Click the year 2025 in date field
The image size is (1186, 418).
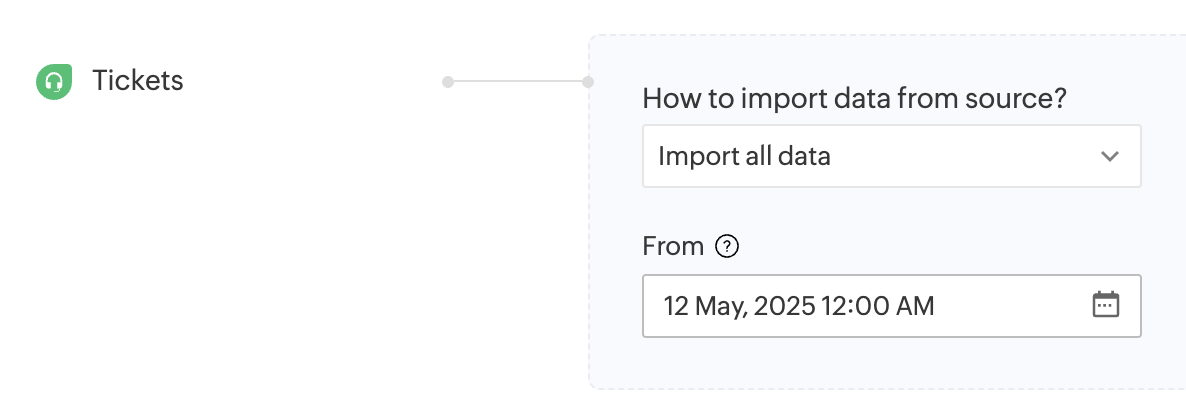tap(784, 306)
